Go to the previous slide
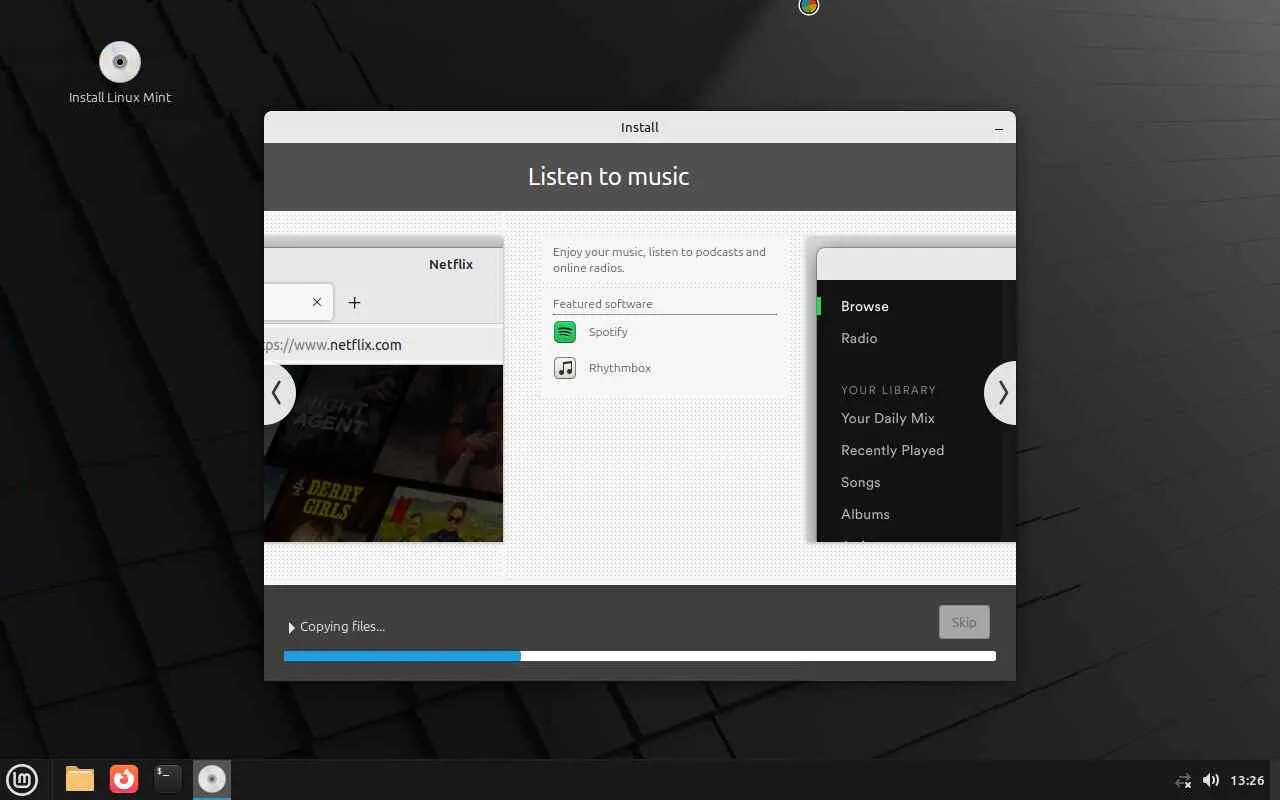 pos(278,393)
